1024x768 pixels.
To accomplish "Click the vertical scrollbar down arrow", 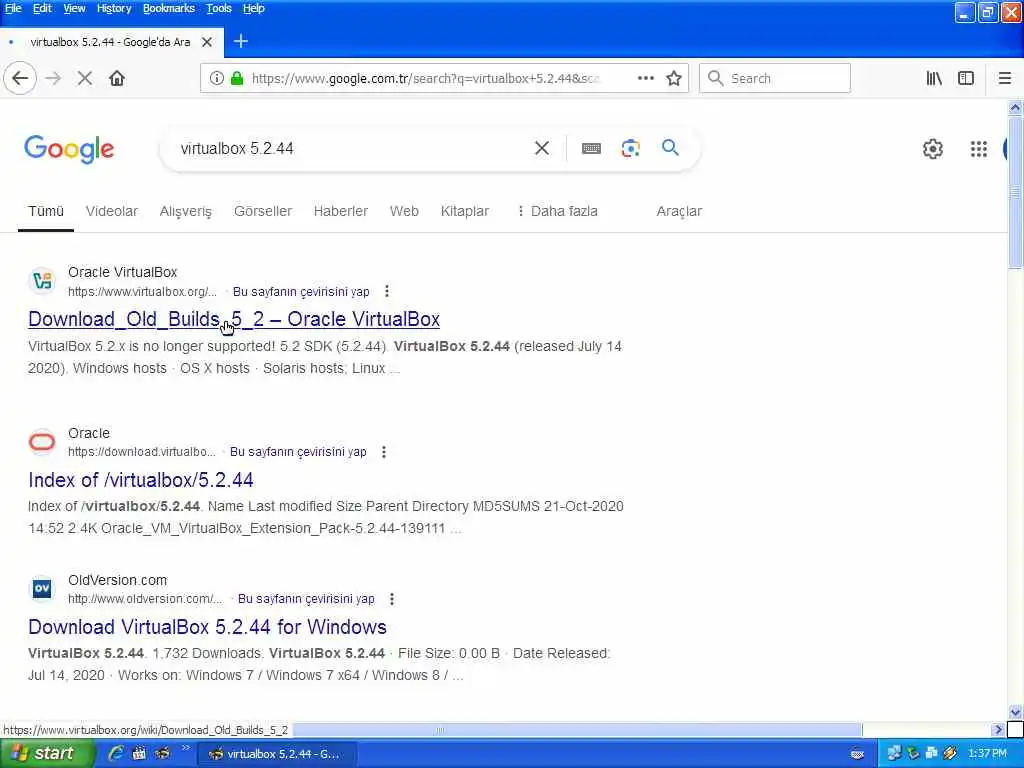I will [x=1015, y=712].
